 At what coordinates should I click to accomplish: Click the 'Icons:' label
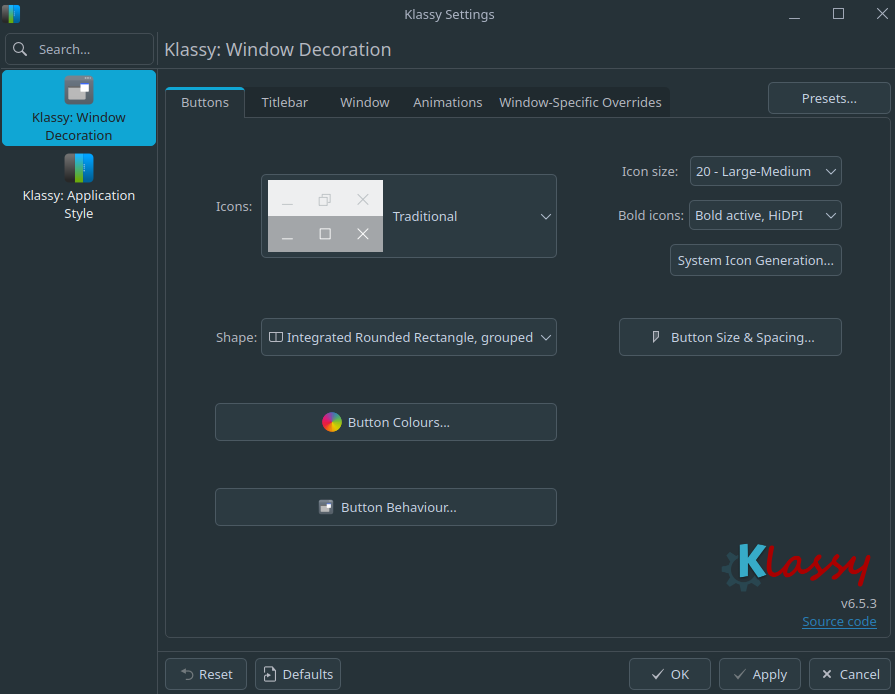pos(233,206)
